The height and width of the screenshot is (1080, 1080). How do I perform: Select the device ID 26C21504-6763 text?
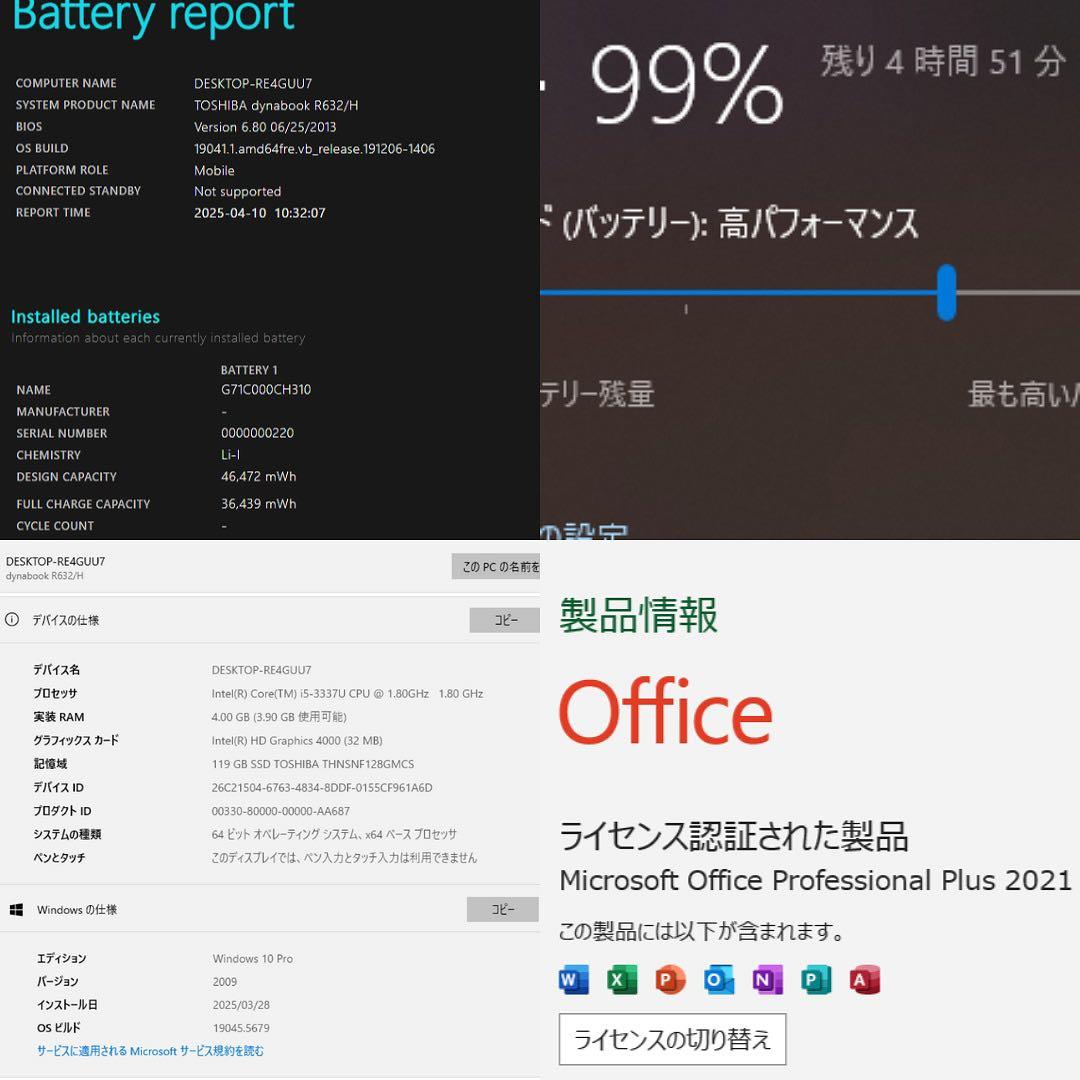pyautogui.click(x=322, y=787)
